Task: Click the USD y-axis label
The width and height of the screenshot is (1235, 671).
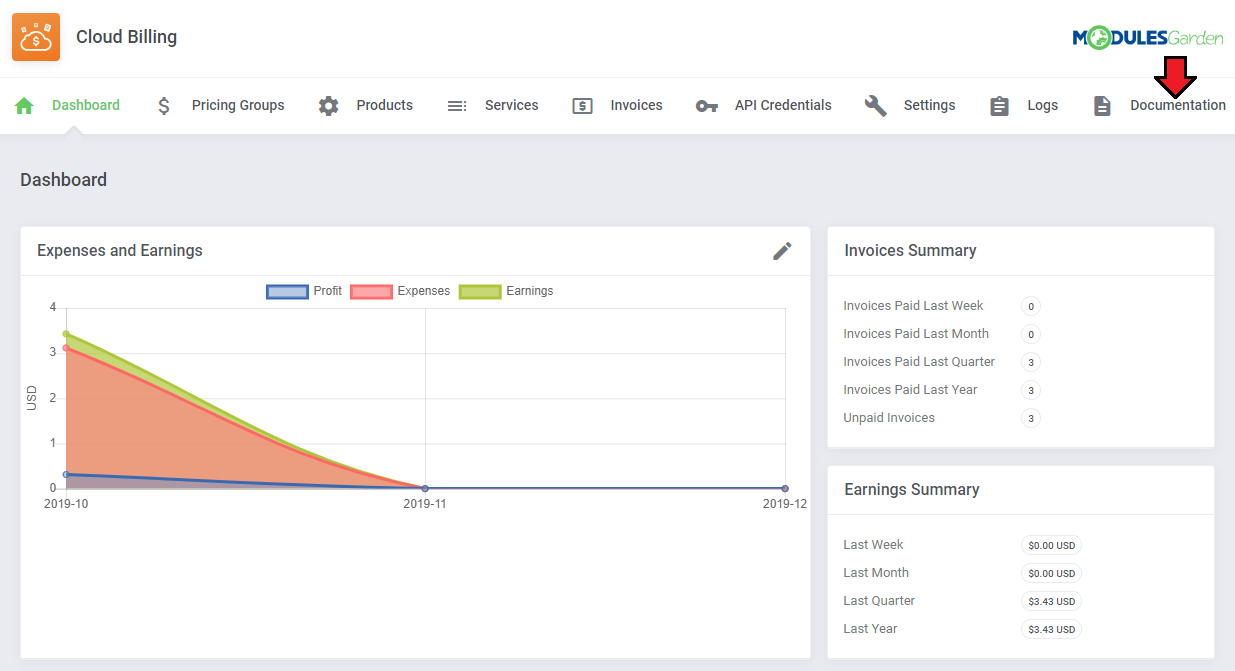Action: [32, 398]
